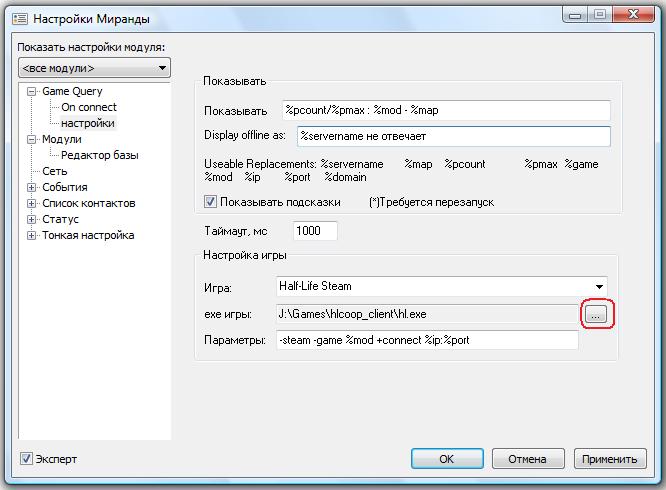Click the Таймаут timeout field with 1000
Screen dimensions: 666x490
(x=315, y=231)
